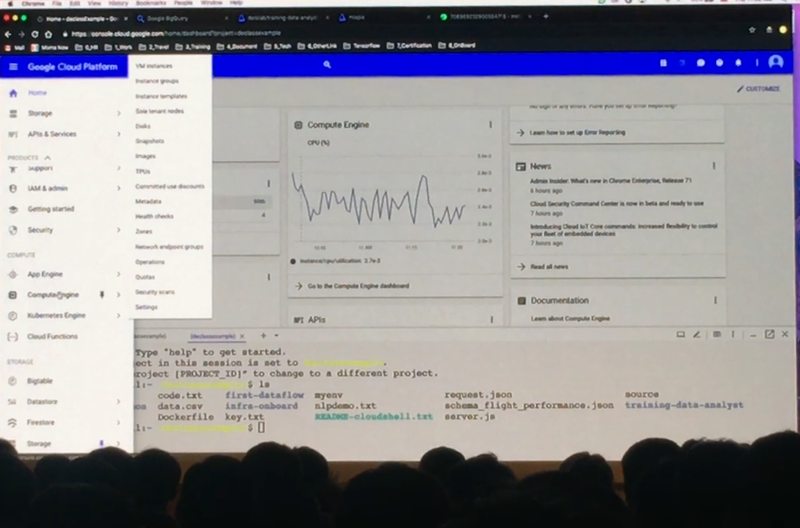
Task: Select VM instances in the submenu
Action: [x=154, y=66]
